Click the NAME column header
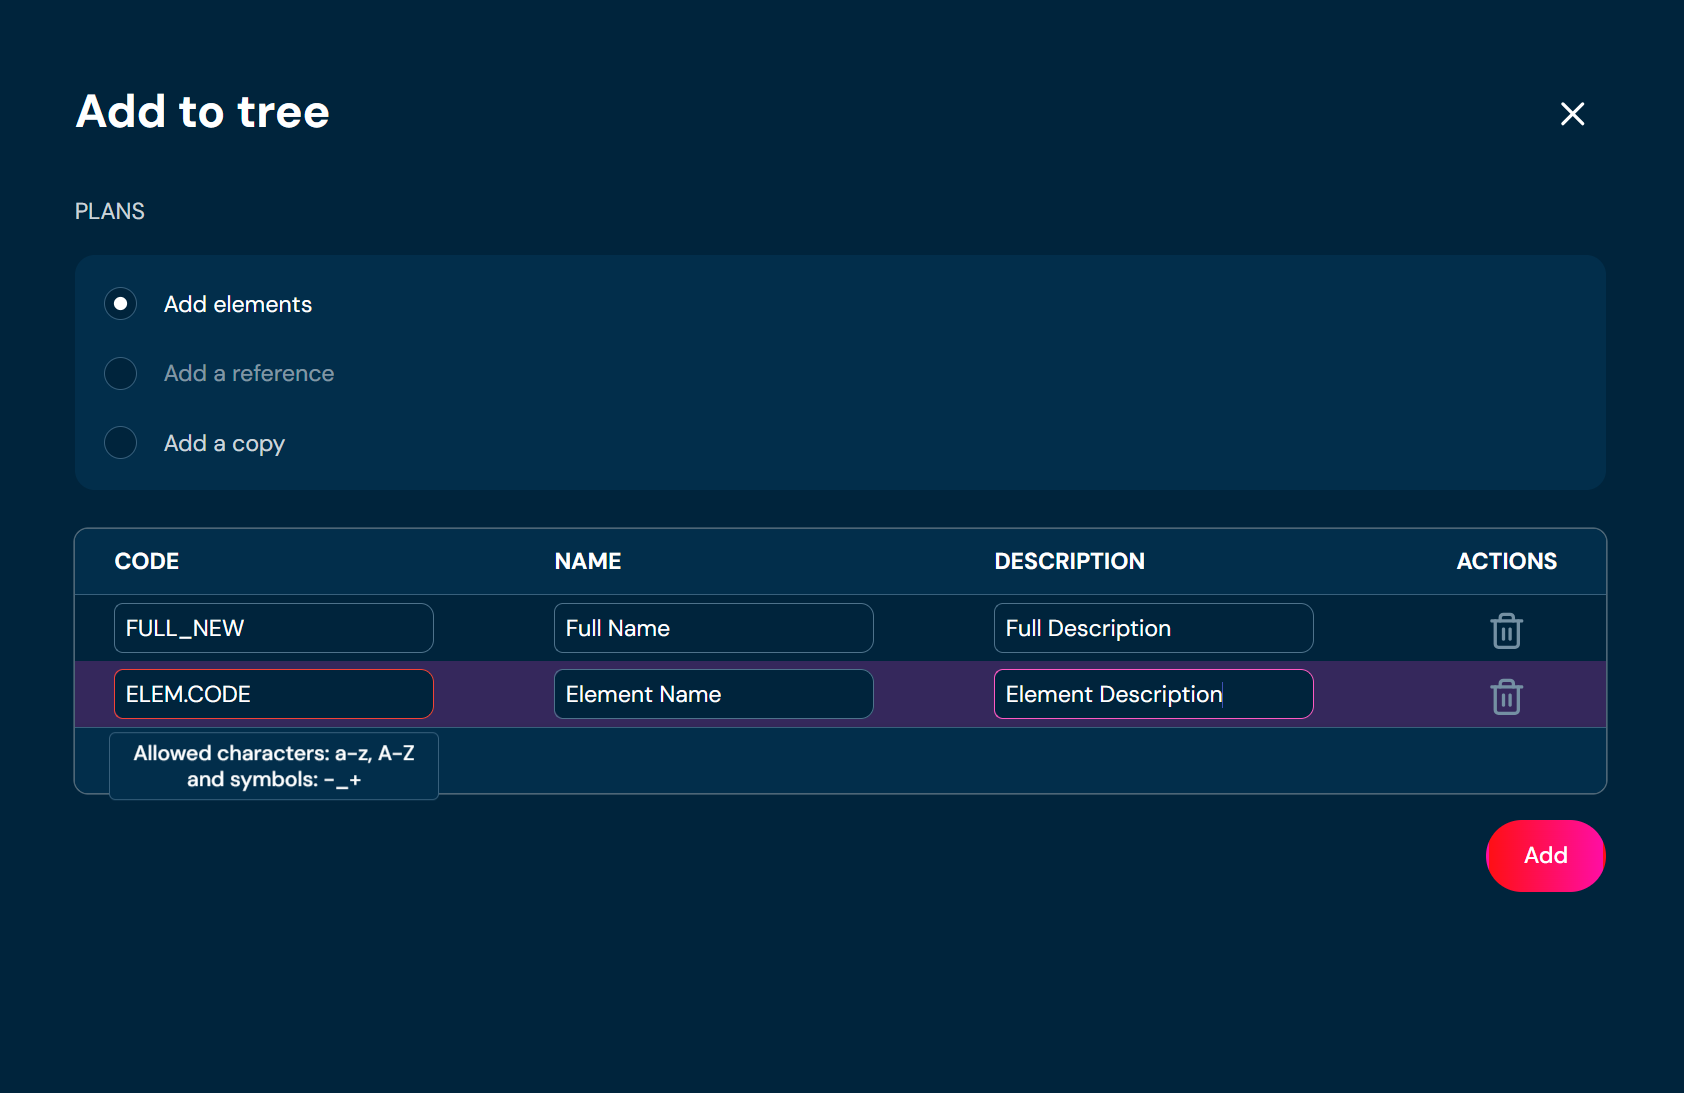1684x1093 pixels. coord(588,561)
